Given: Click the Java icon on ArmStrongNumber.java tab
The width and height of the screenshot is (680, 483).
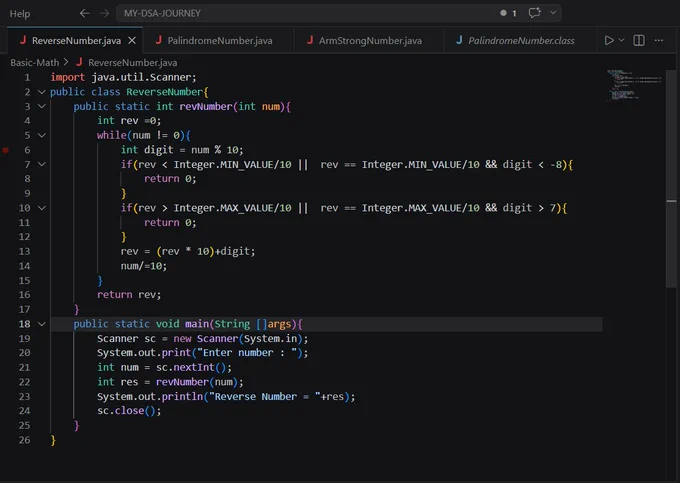Looking at the screenshot, I should (x=310, y=40).
